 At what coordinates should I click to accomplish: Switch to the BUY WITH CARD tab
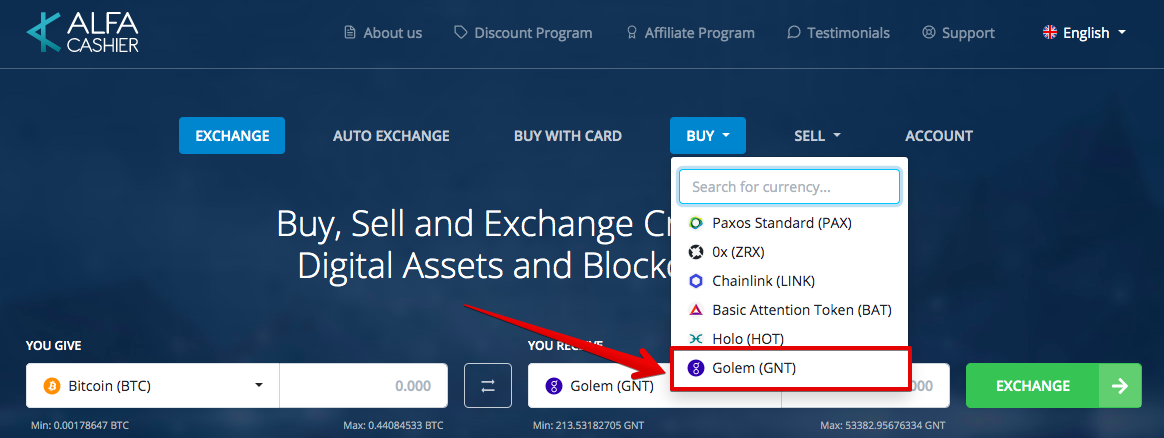(568, 136)
